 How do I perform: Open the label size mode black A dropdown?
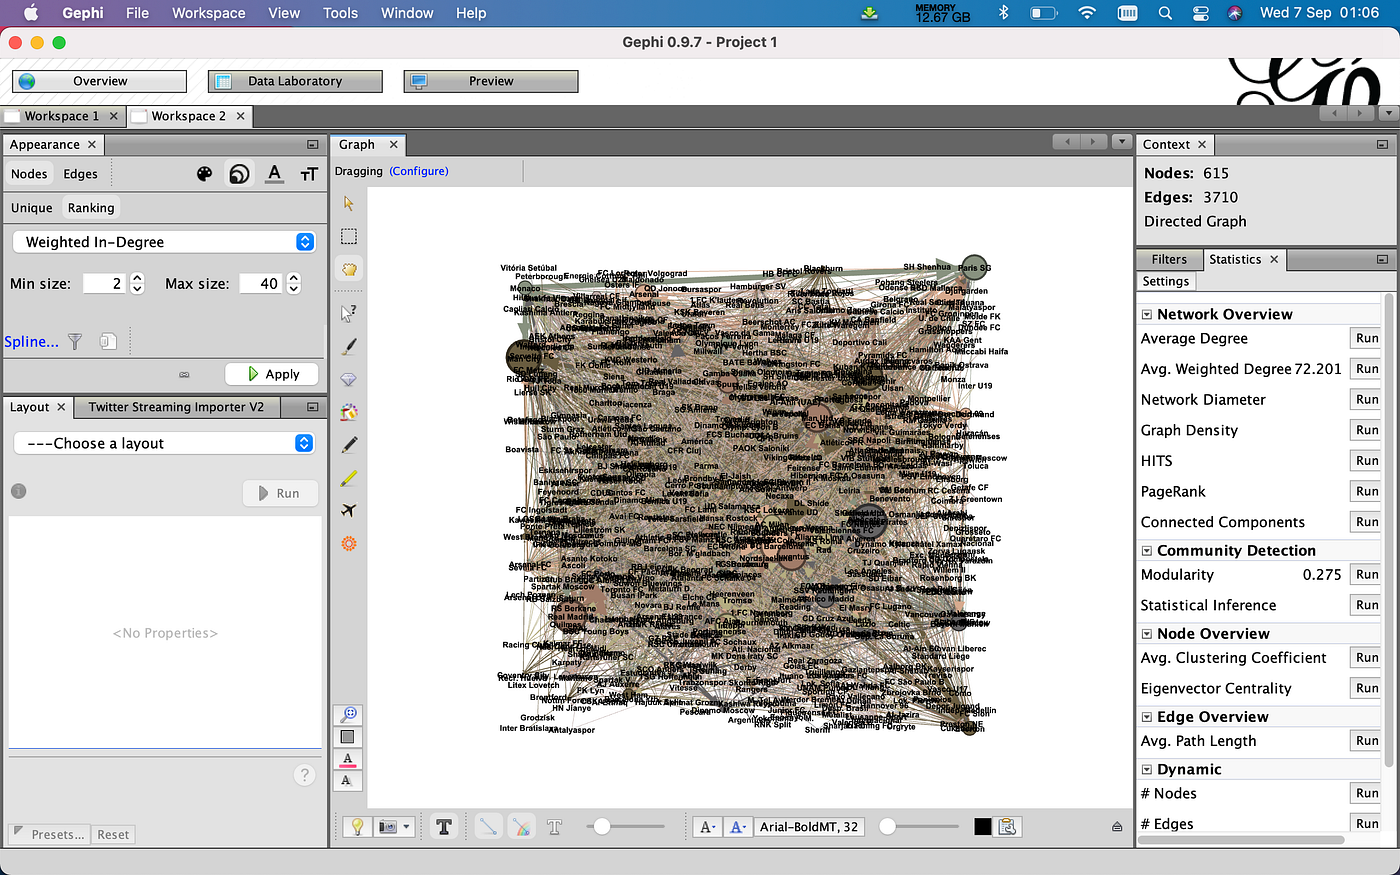tap(707, 827)
